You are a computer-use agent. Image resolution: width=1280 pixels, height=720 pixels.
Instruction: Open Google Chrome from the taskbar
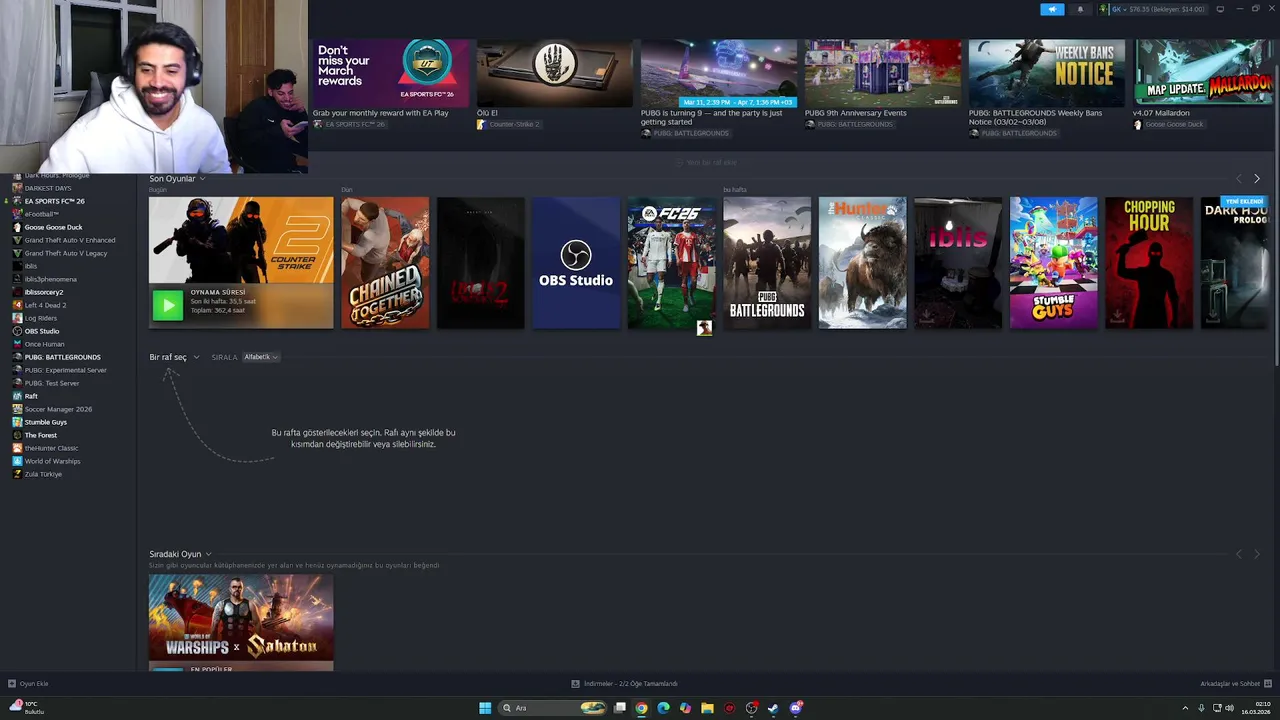click(x=641, y=708)
